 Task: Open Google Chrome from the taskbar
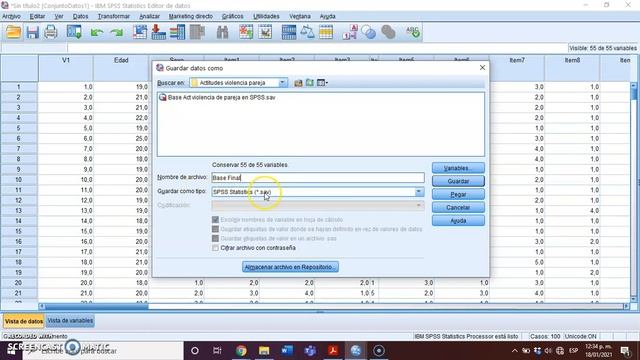click(241, 350)
